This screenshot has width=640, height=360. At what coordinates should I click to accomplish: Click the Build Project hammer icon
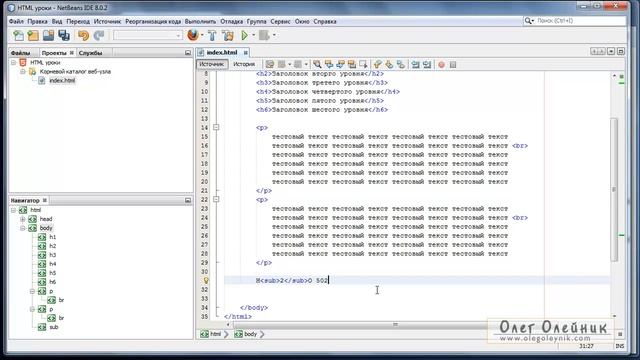coord(212,36)
